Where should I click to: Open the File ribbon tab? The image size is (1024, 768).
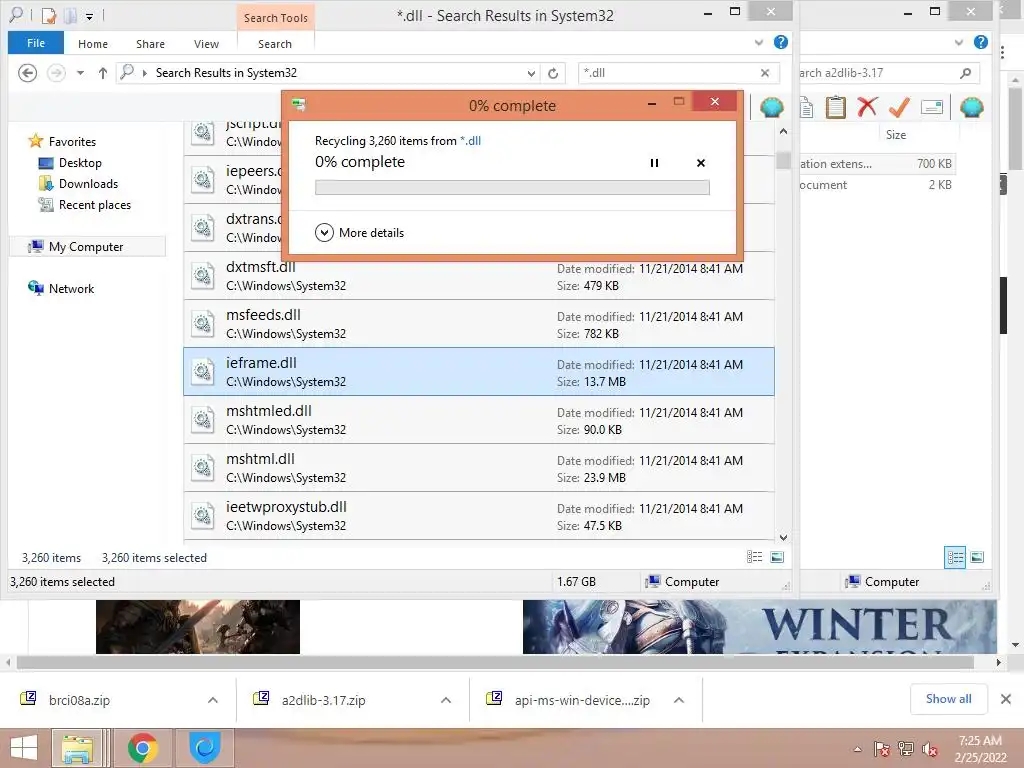click(x=36, y=43)
